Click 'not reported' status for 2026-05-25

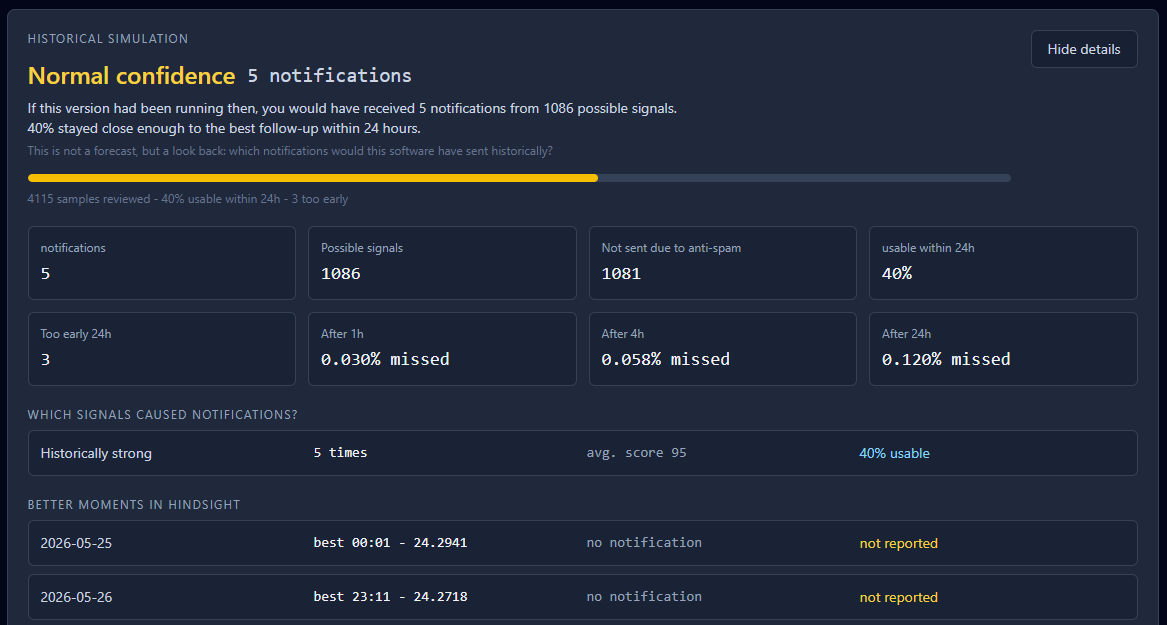898,543
